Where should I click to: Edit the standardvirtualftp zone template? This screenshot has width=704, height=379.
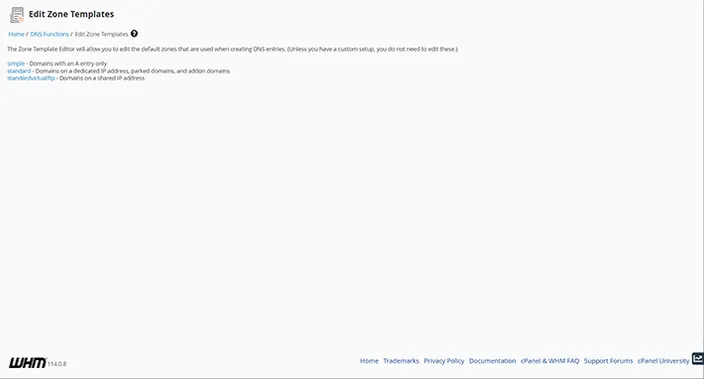pyautogui.click(x=31, y=78)
